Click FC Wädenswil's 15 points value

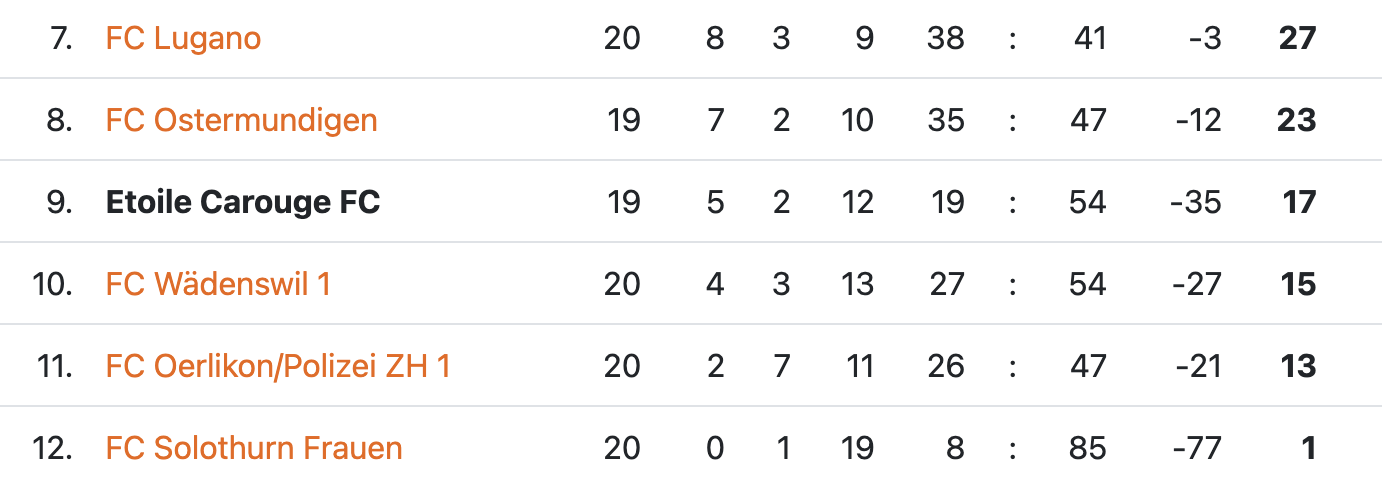point(1298,284)
